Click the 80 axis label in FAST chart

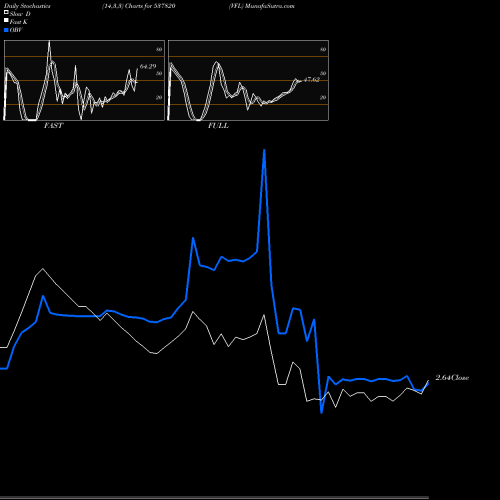(159, 49)
